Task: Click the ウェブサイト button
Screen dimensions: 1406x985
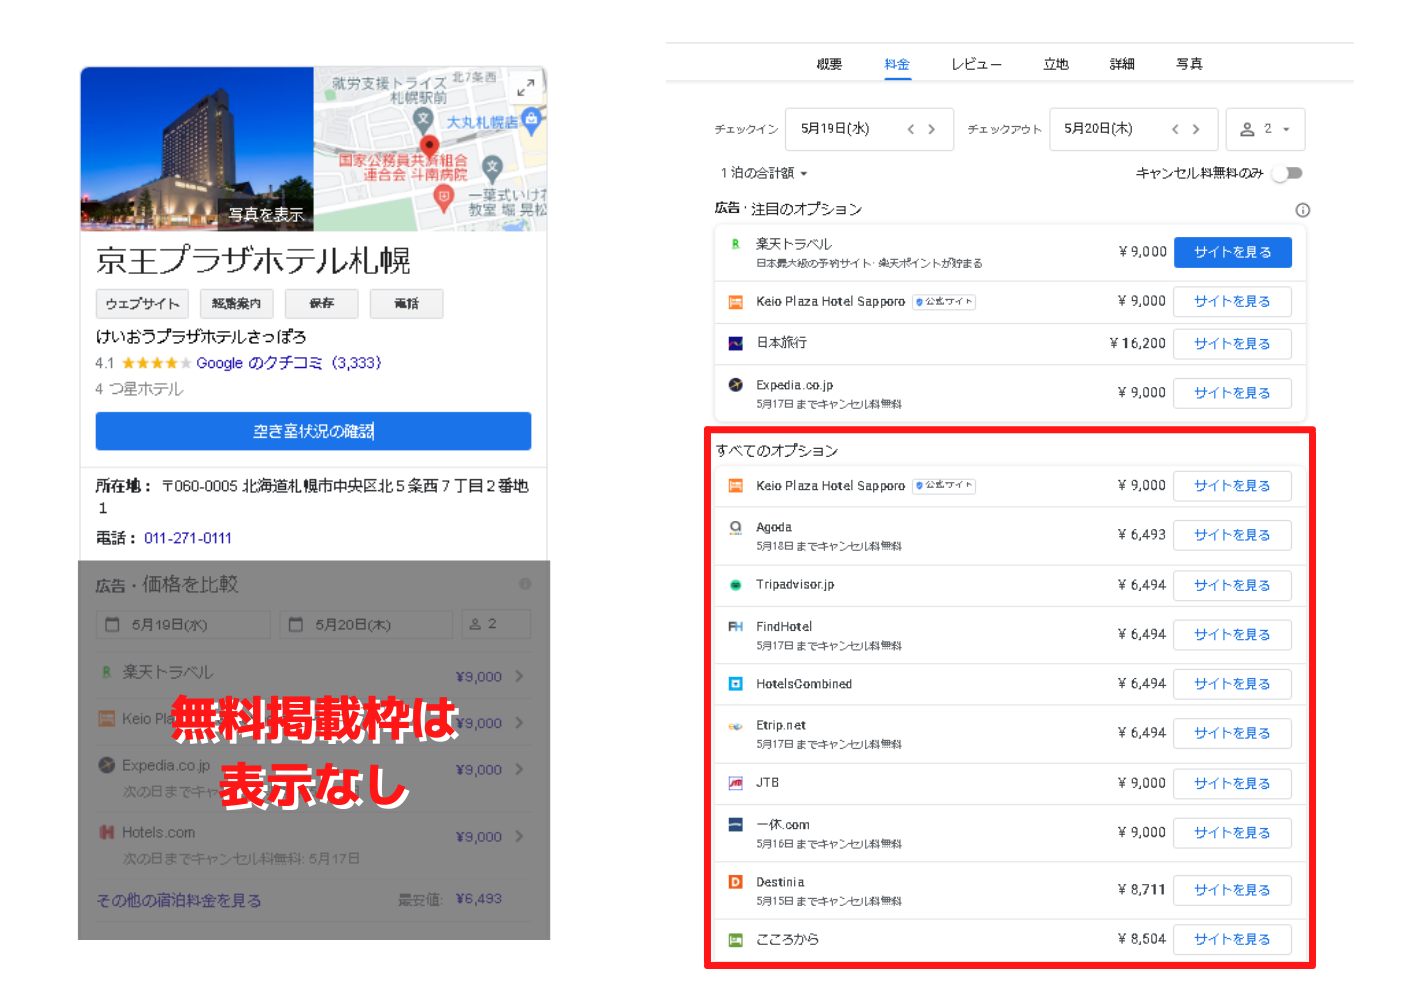Action: pyautogui.click(x=142, y=304)
